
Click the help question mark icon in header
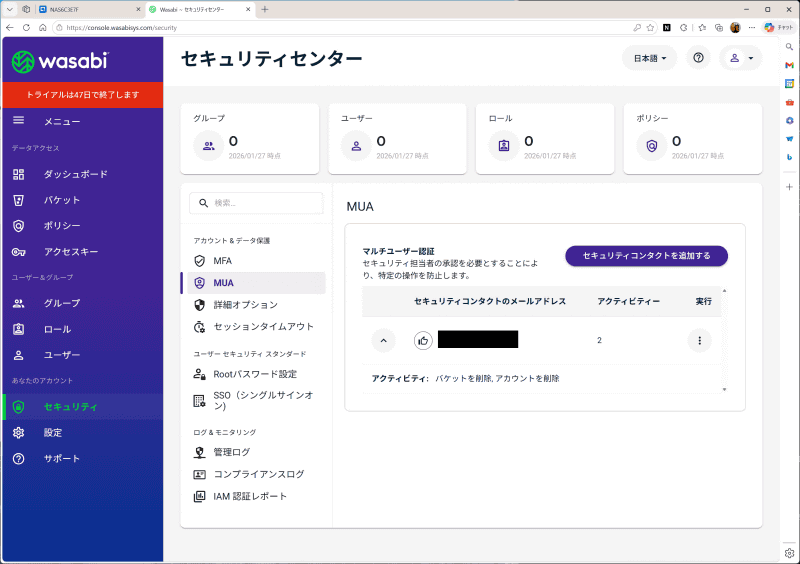coord(698,58)
